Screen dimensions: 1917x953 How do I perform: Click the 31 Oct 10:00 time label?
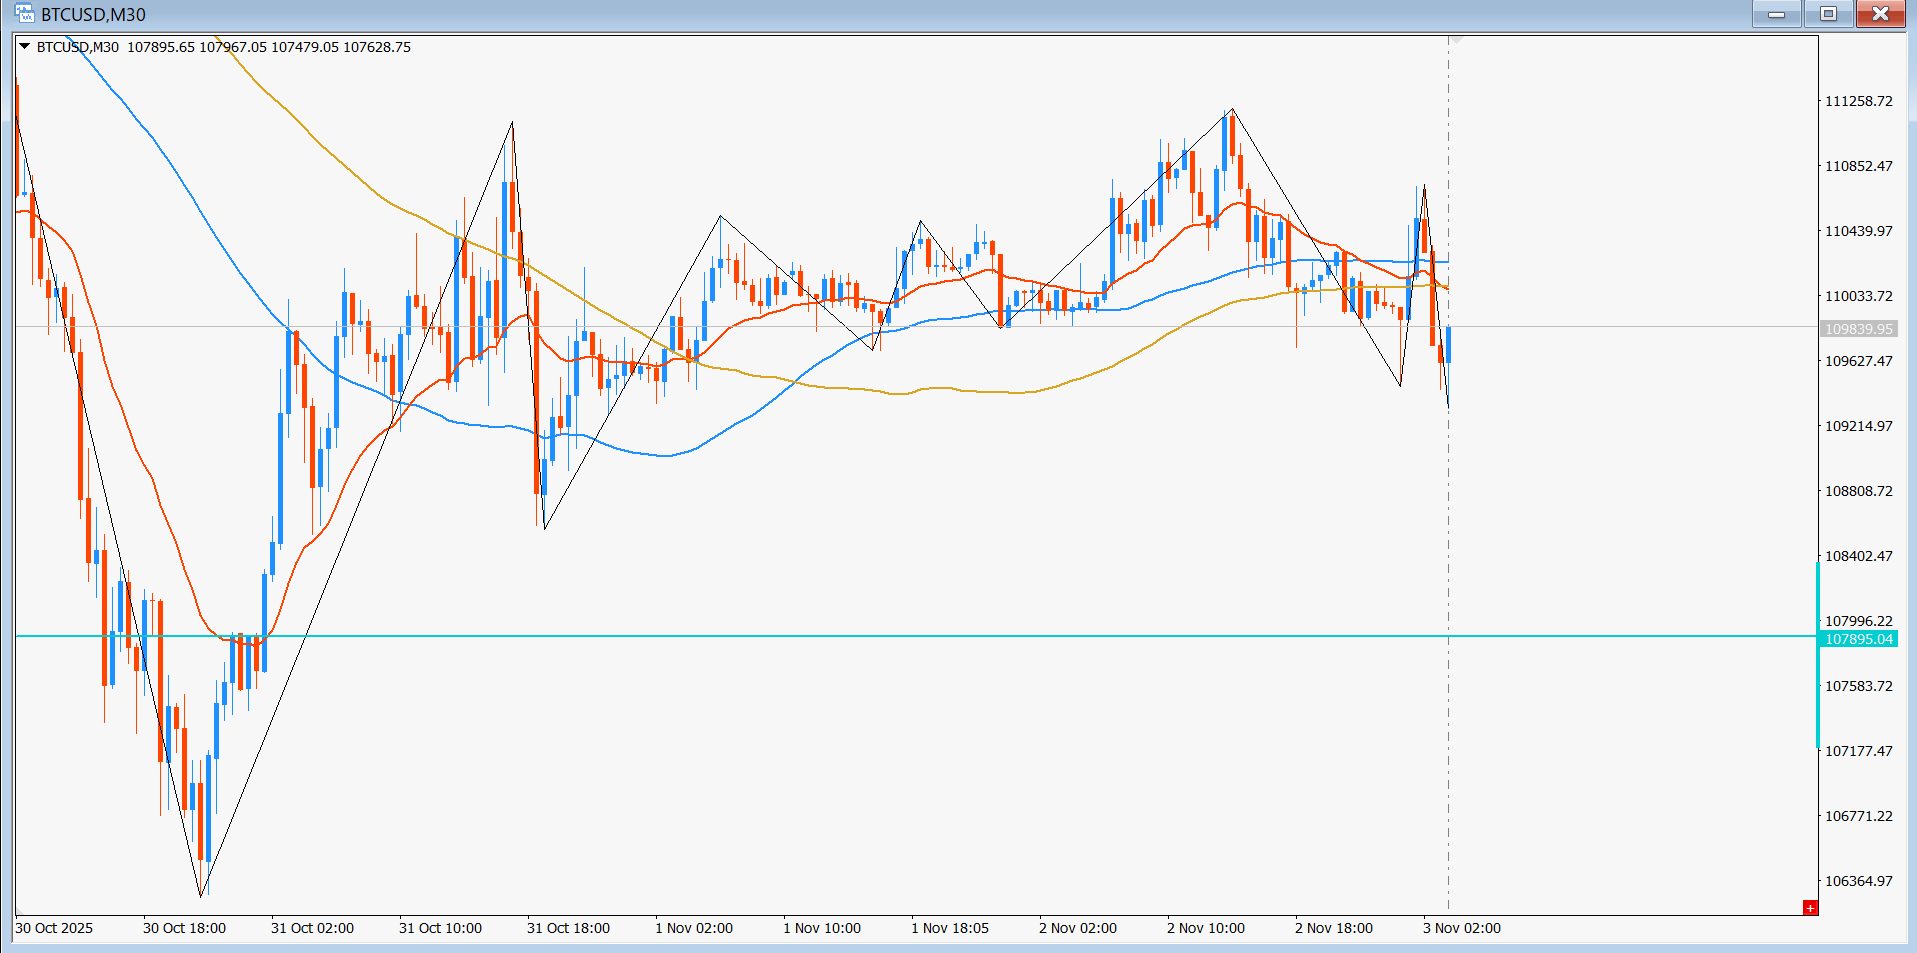[440, 928]
